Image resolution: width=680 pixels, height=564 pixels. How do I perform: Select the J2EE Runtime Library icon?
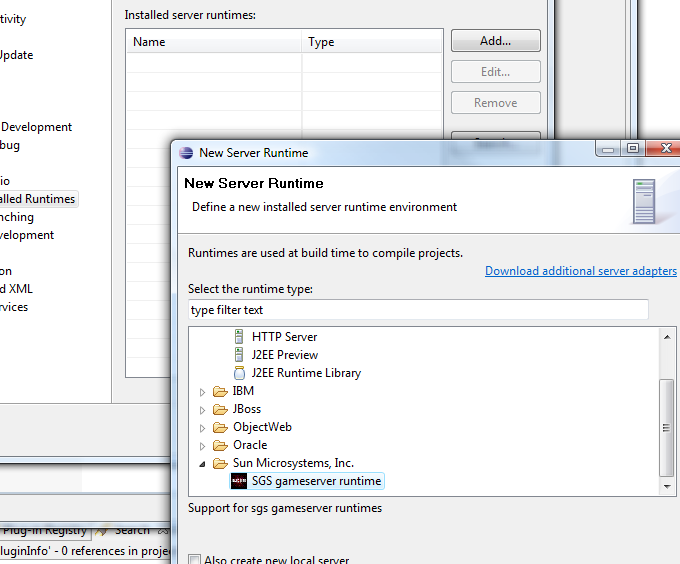(x=239, y=373)
